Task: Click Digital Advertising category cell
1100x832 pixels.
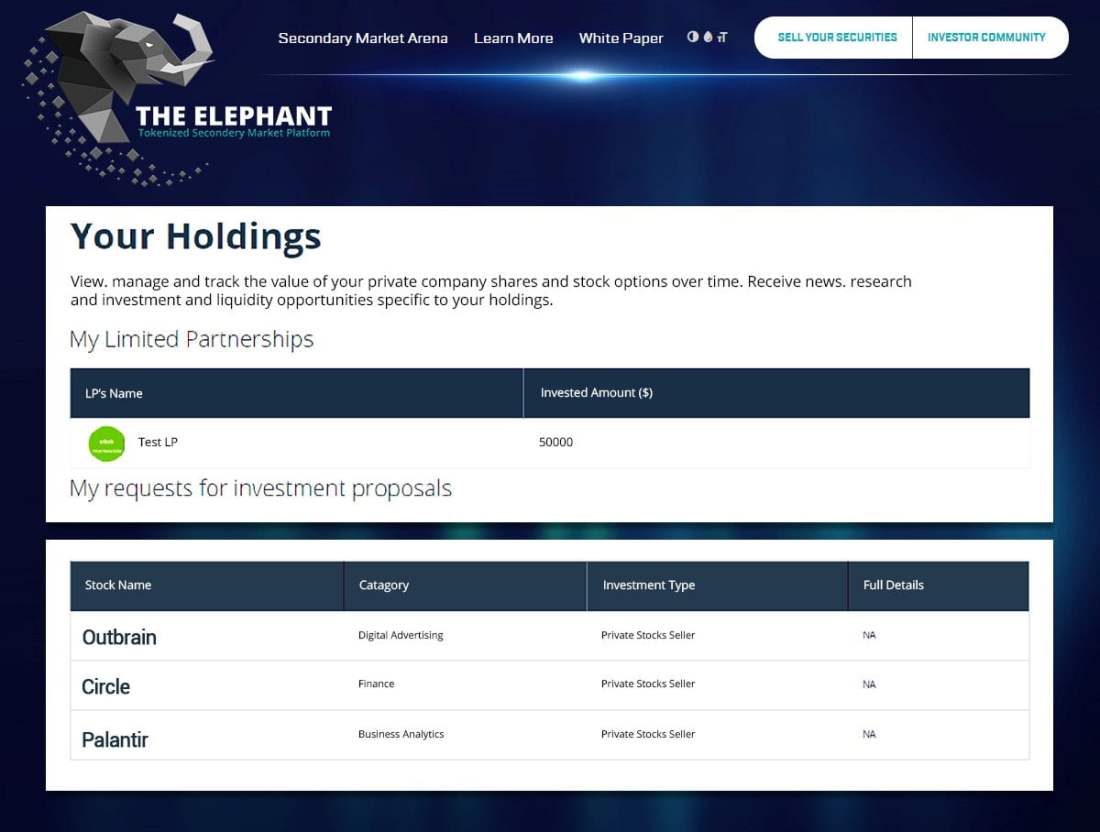Action: point(401,635)
